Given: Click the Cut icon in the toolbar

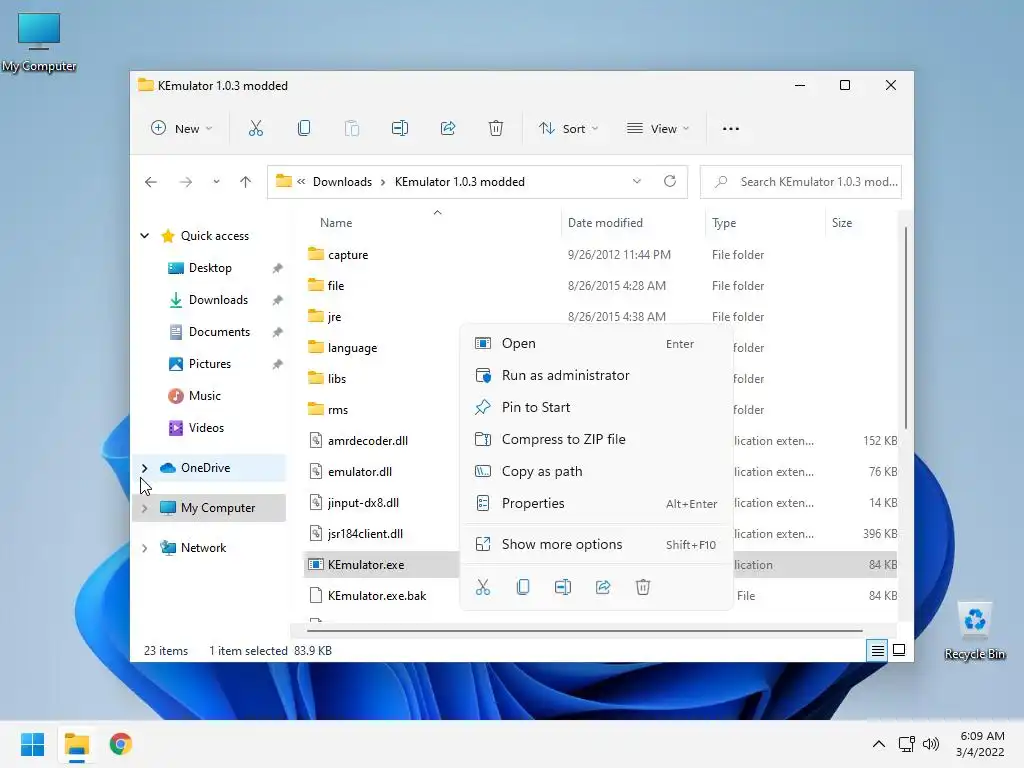Looking at the screenshot, I should click(255, 129).
